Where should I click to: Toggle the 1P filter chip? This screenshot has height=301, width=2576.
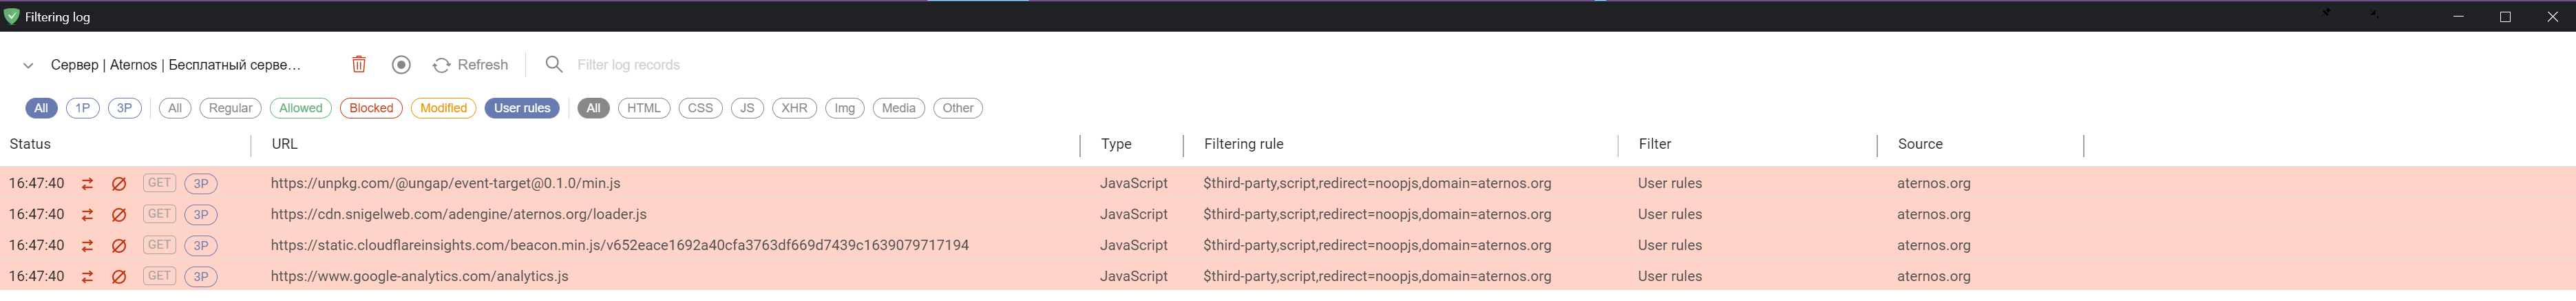coord(83,108)
